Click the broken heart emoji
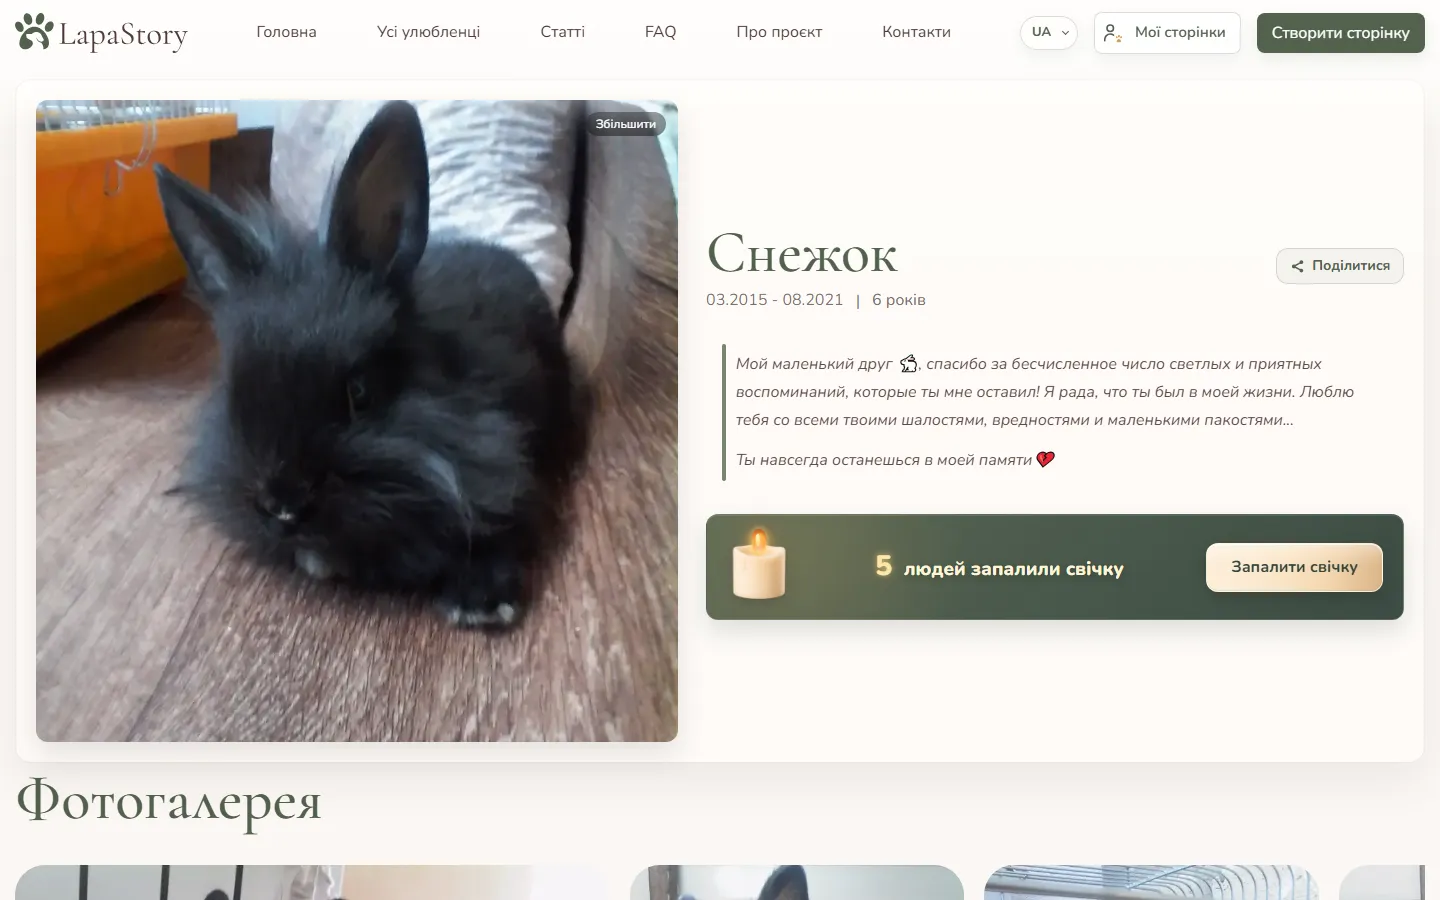1440x900 pixels. tap(1046, 460)
